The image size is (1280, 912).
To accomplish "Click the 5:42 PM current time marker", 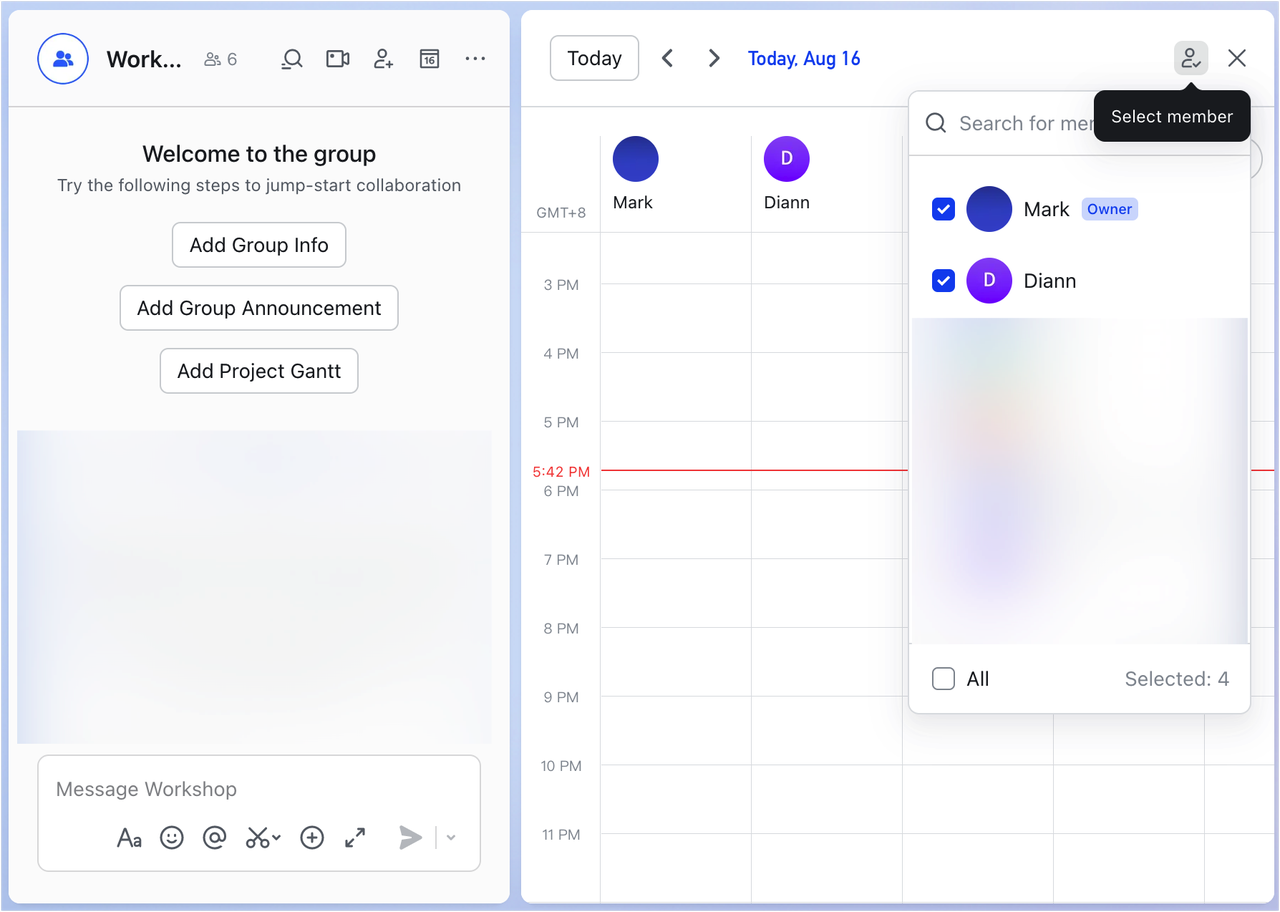I will [561, 471].
